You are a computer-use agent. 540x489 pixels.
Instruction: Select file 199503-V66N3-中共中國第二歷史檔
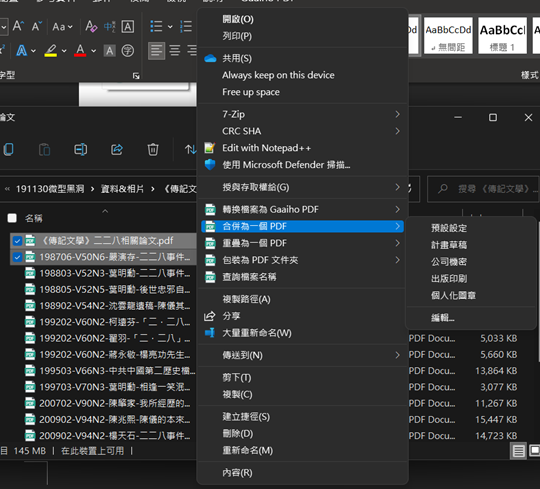(110, 371)
